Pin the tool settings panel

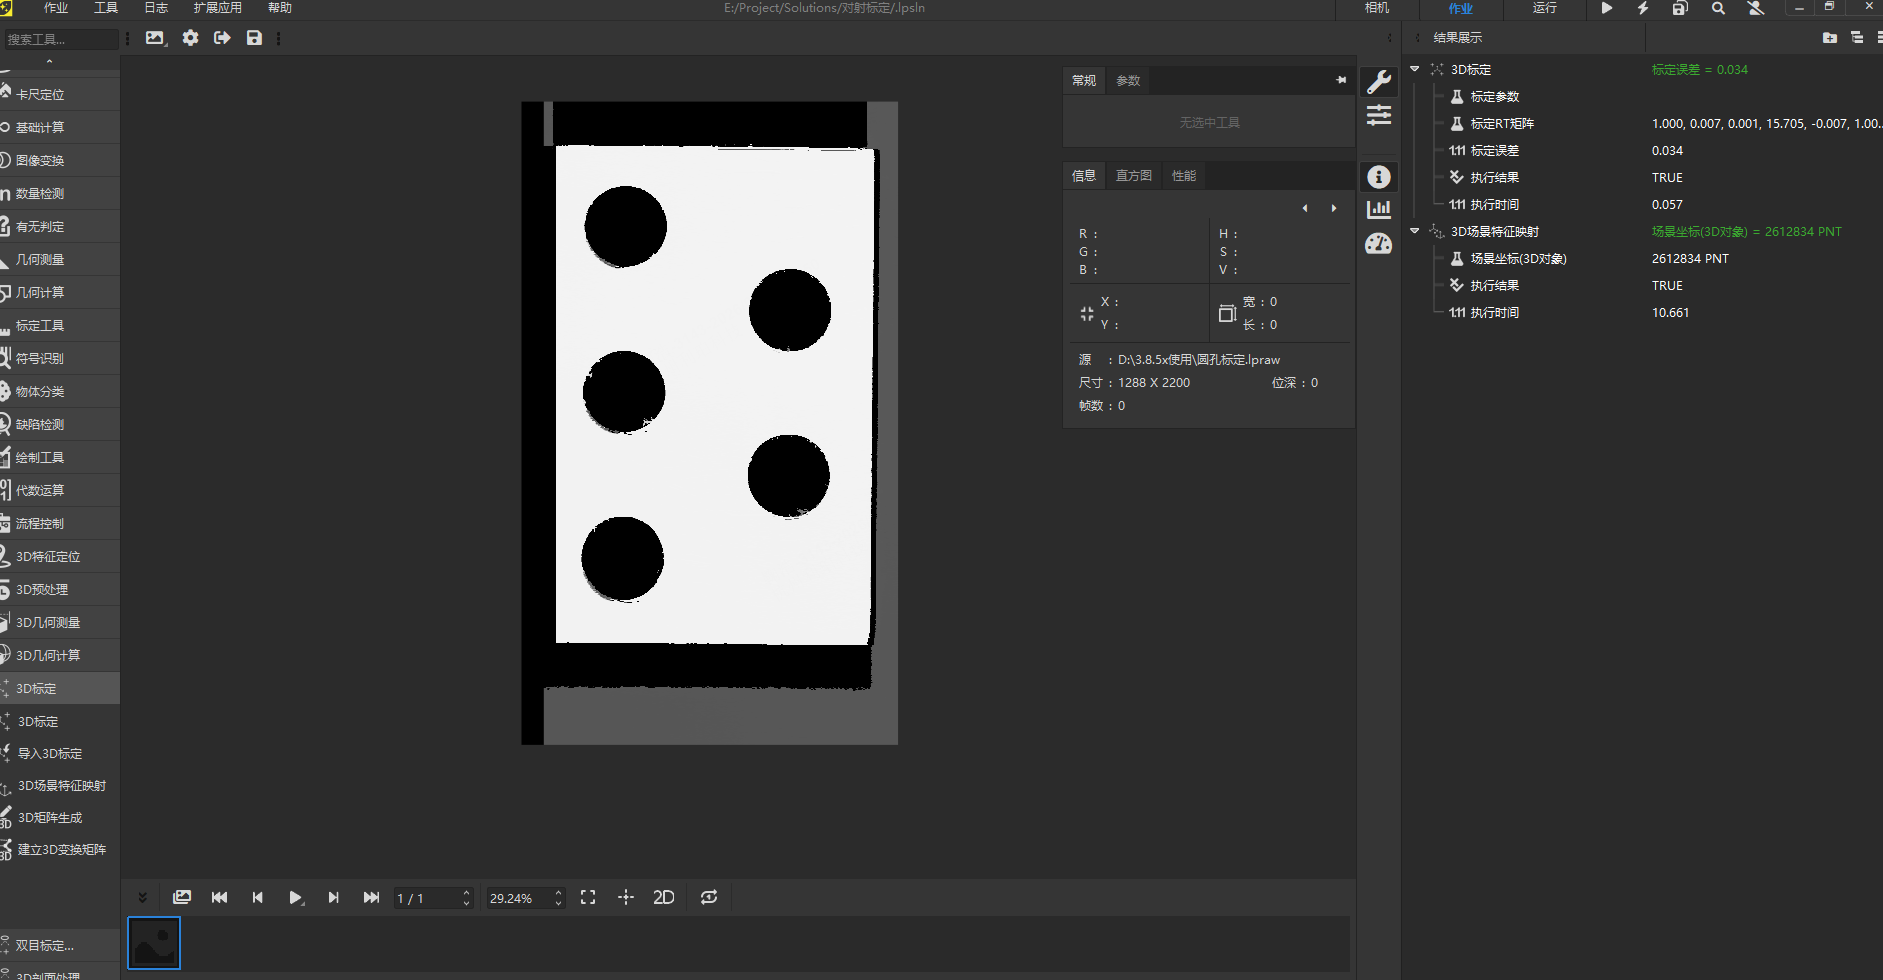1341,80
